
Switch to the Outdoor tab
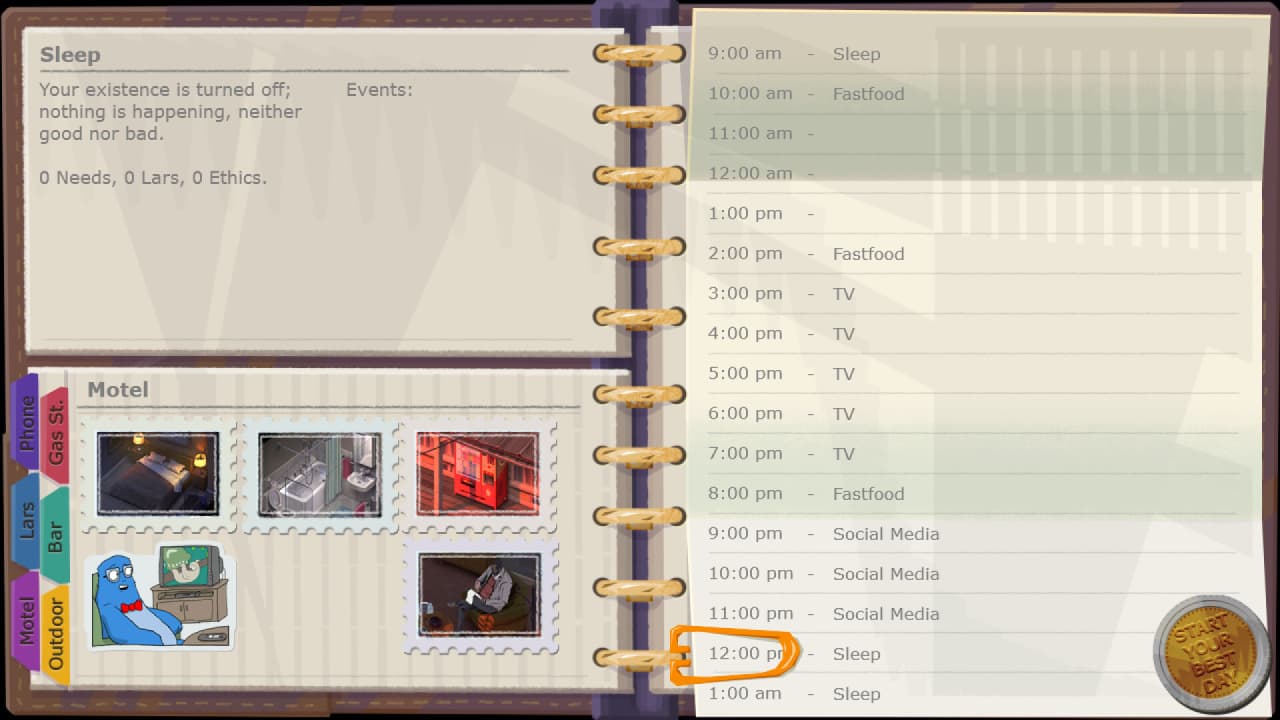(x=57, y=631)
